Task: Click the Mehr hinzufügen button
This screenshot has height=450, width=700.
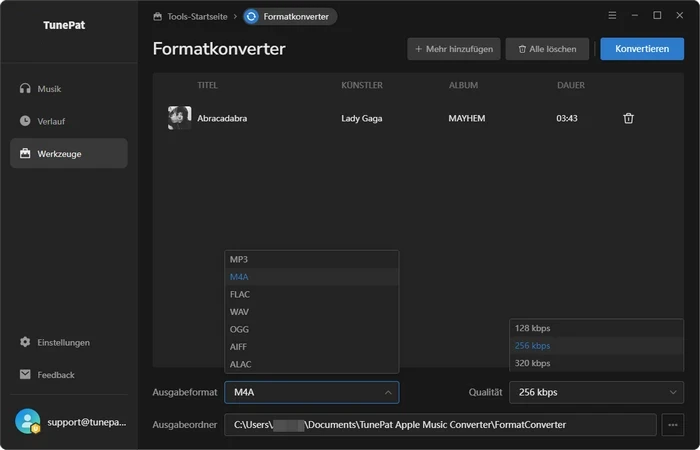Action: pyautogui.click(x=454, y=49)
